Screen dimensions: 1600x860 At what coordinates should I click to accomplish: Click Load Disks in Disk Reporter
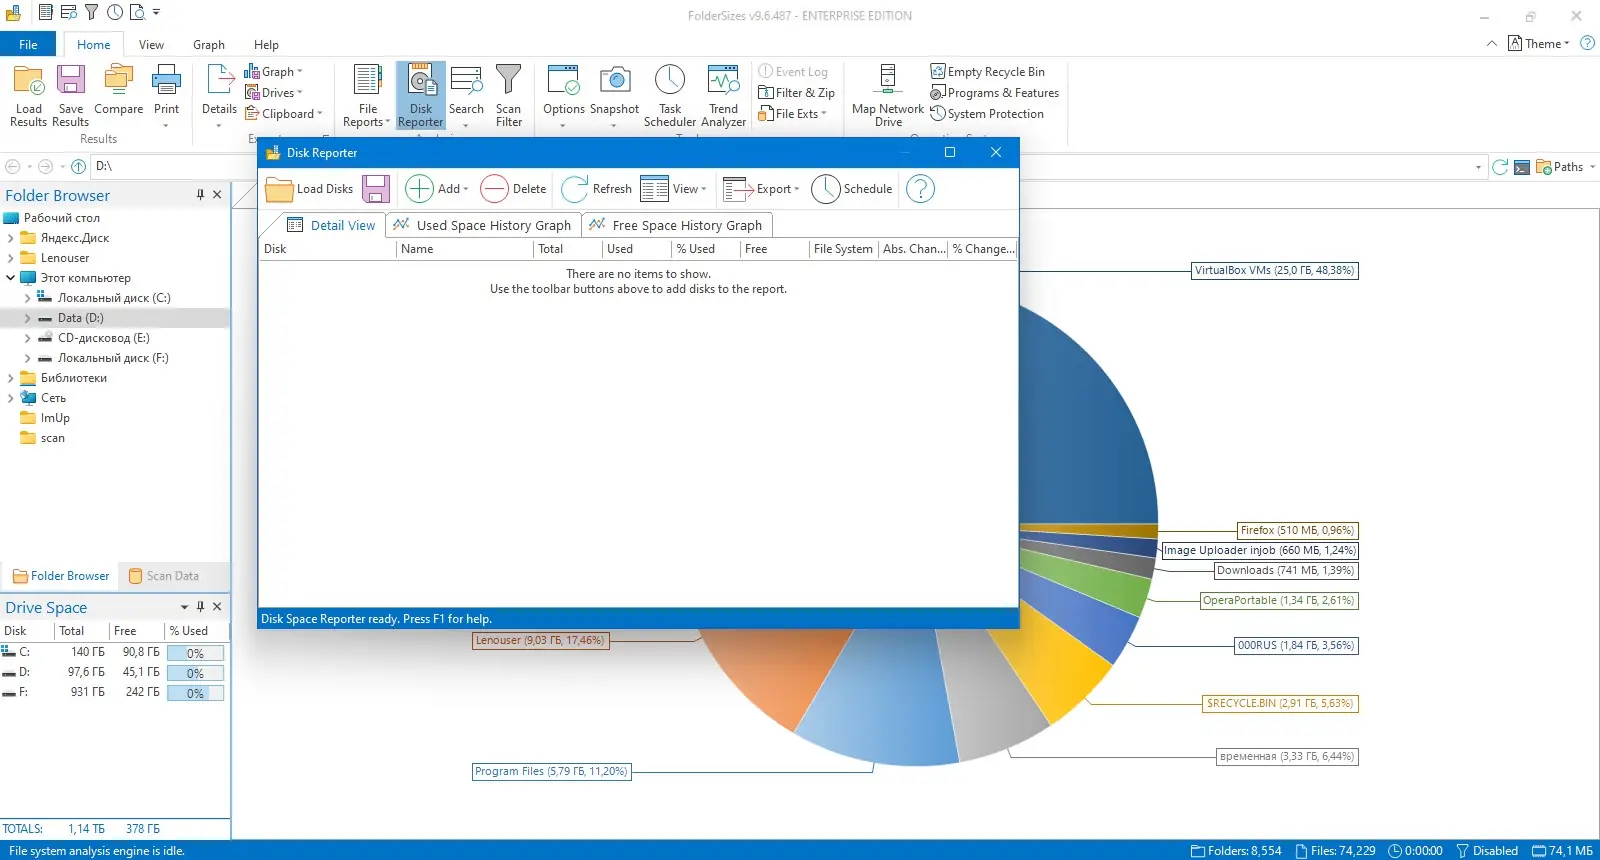[x=309, y=189]
